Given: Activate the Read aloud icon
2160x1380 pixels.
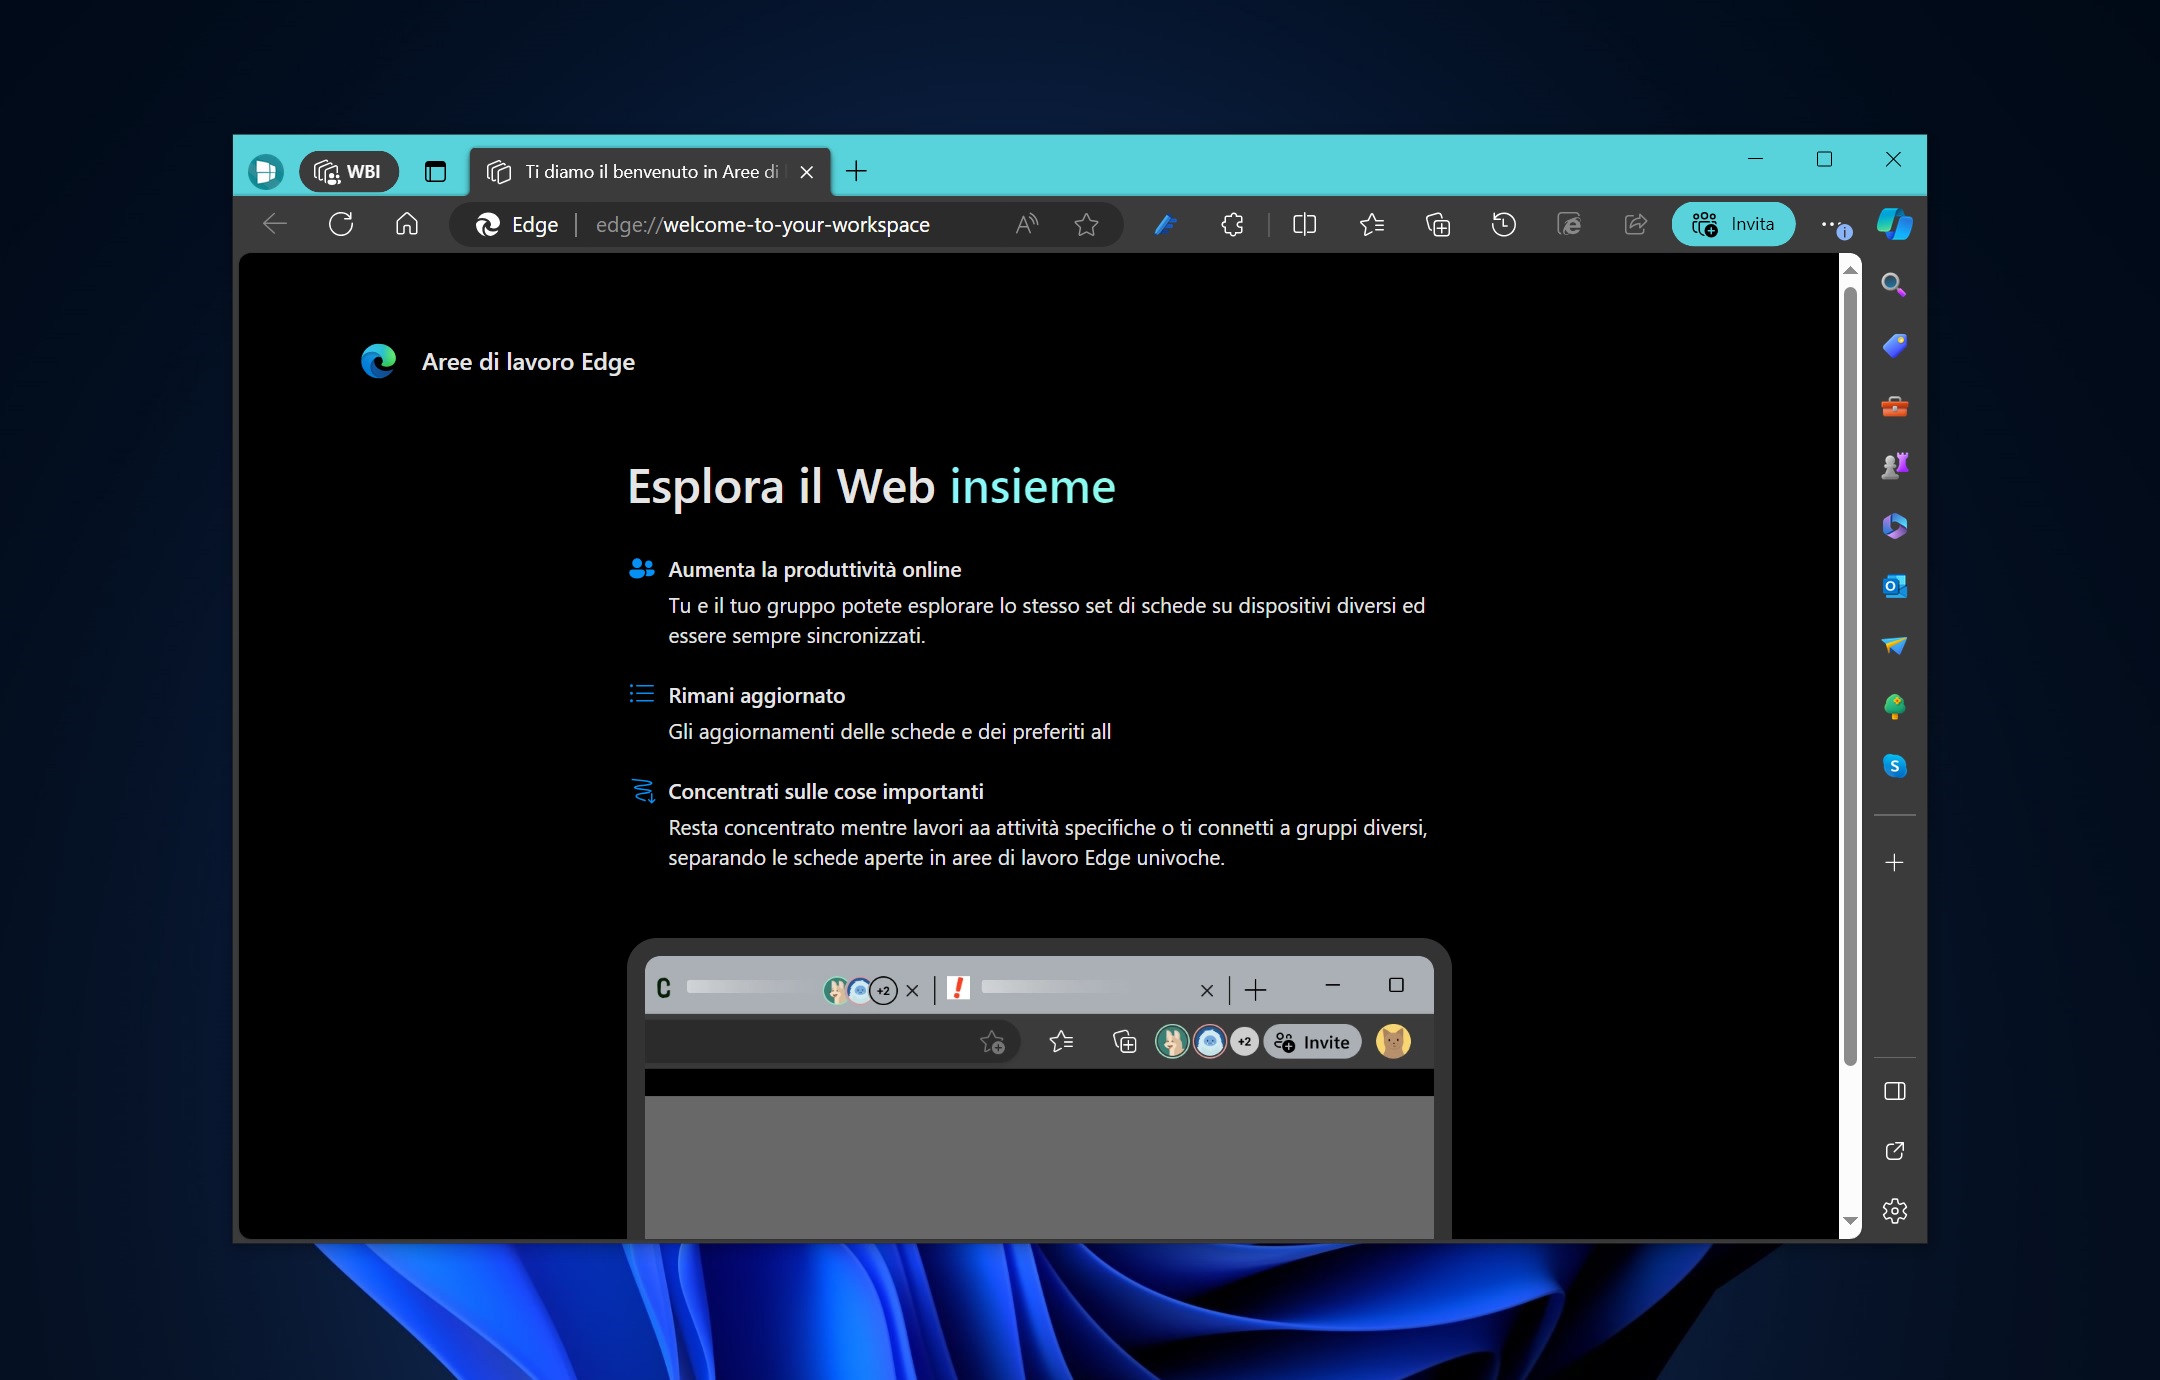Looking at the screenshot, I should pyautogui.click(x=1027, y=224).
